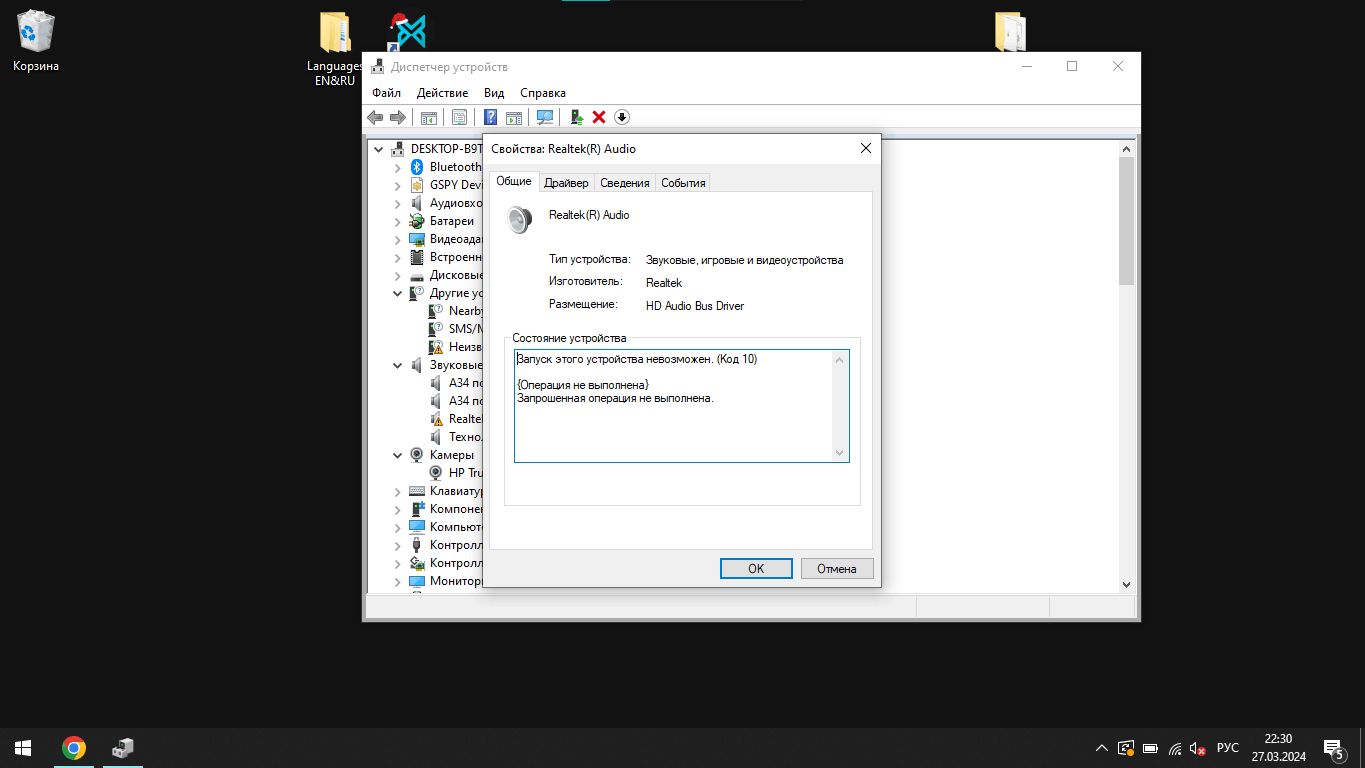Click inside the device status text box
Screen dimensions: 1365x768
tap(673, 406)
